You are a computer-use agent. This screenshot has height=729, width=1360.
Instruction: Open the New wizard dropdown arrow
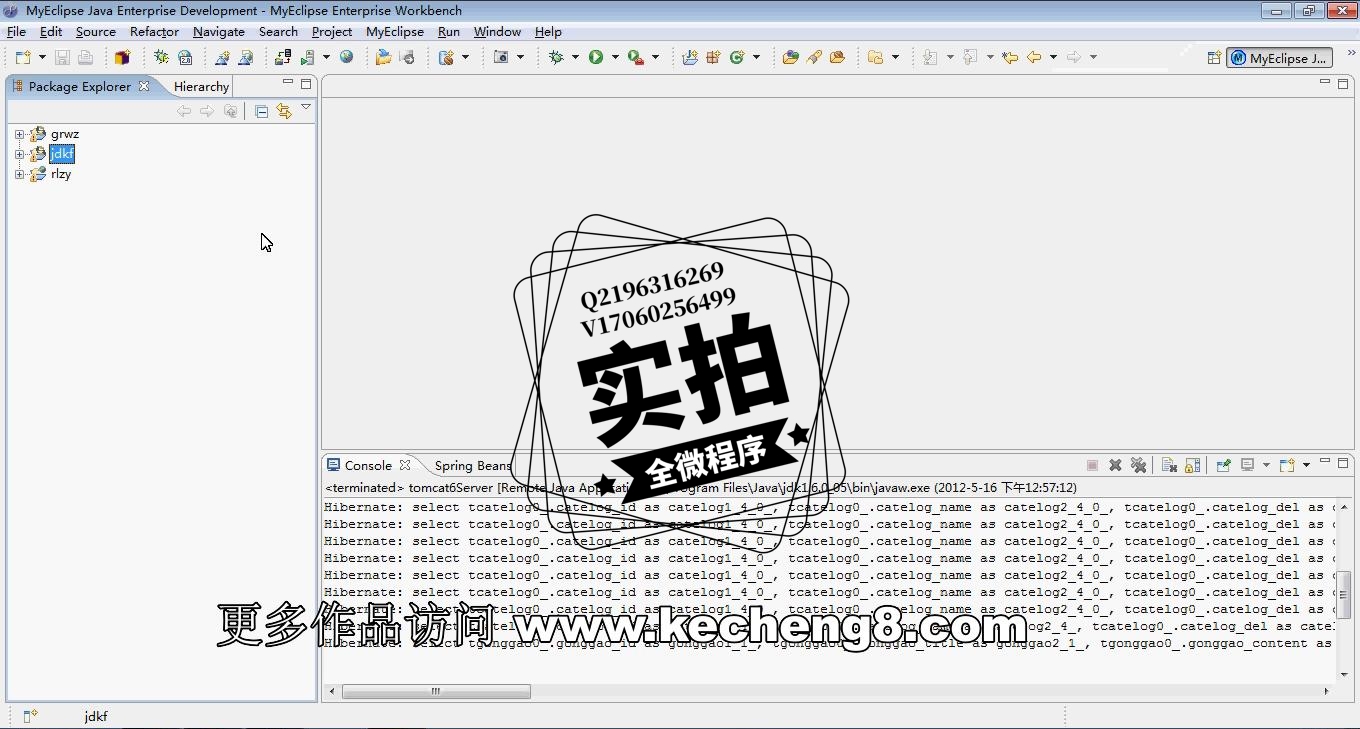click(42, 58)
